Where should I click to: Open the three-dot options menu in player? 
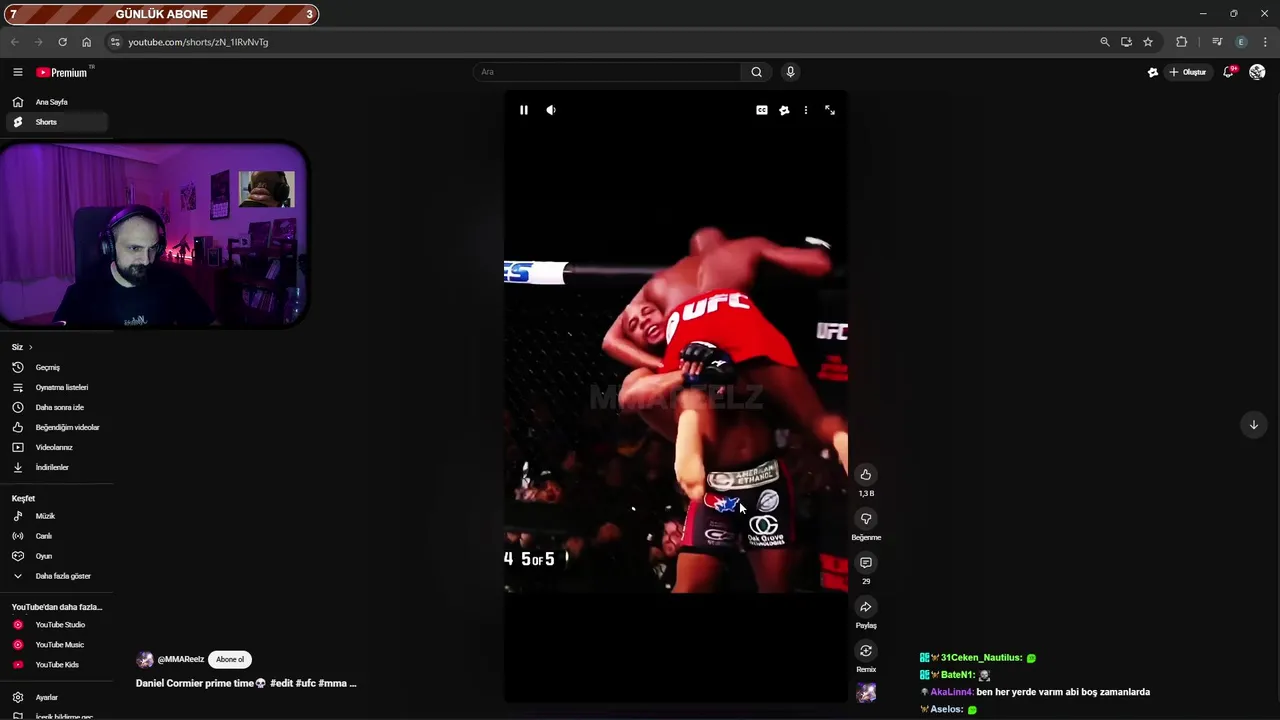(806, 110)
